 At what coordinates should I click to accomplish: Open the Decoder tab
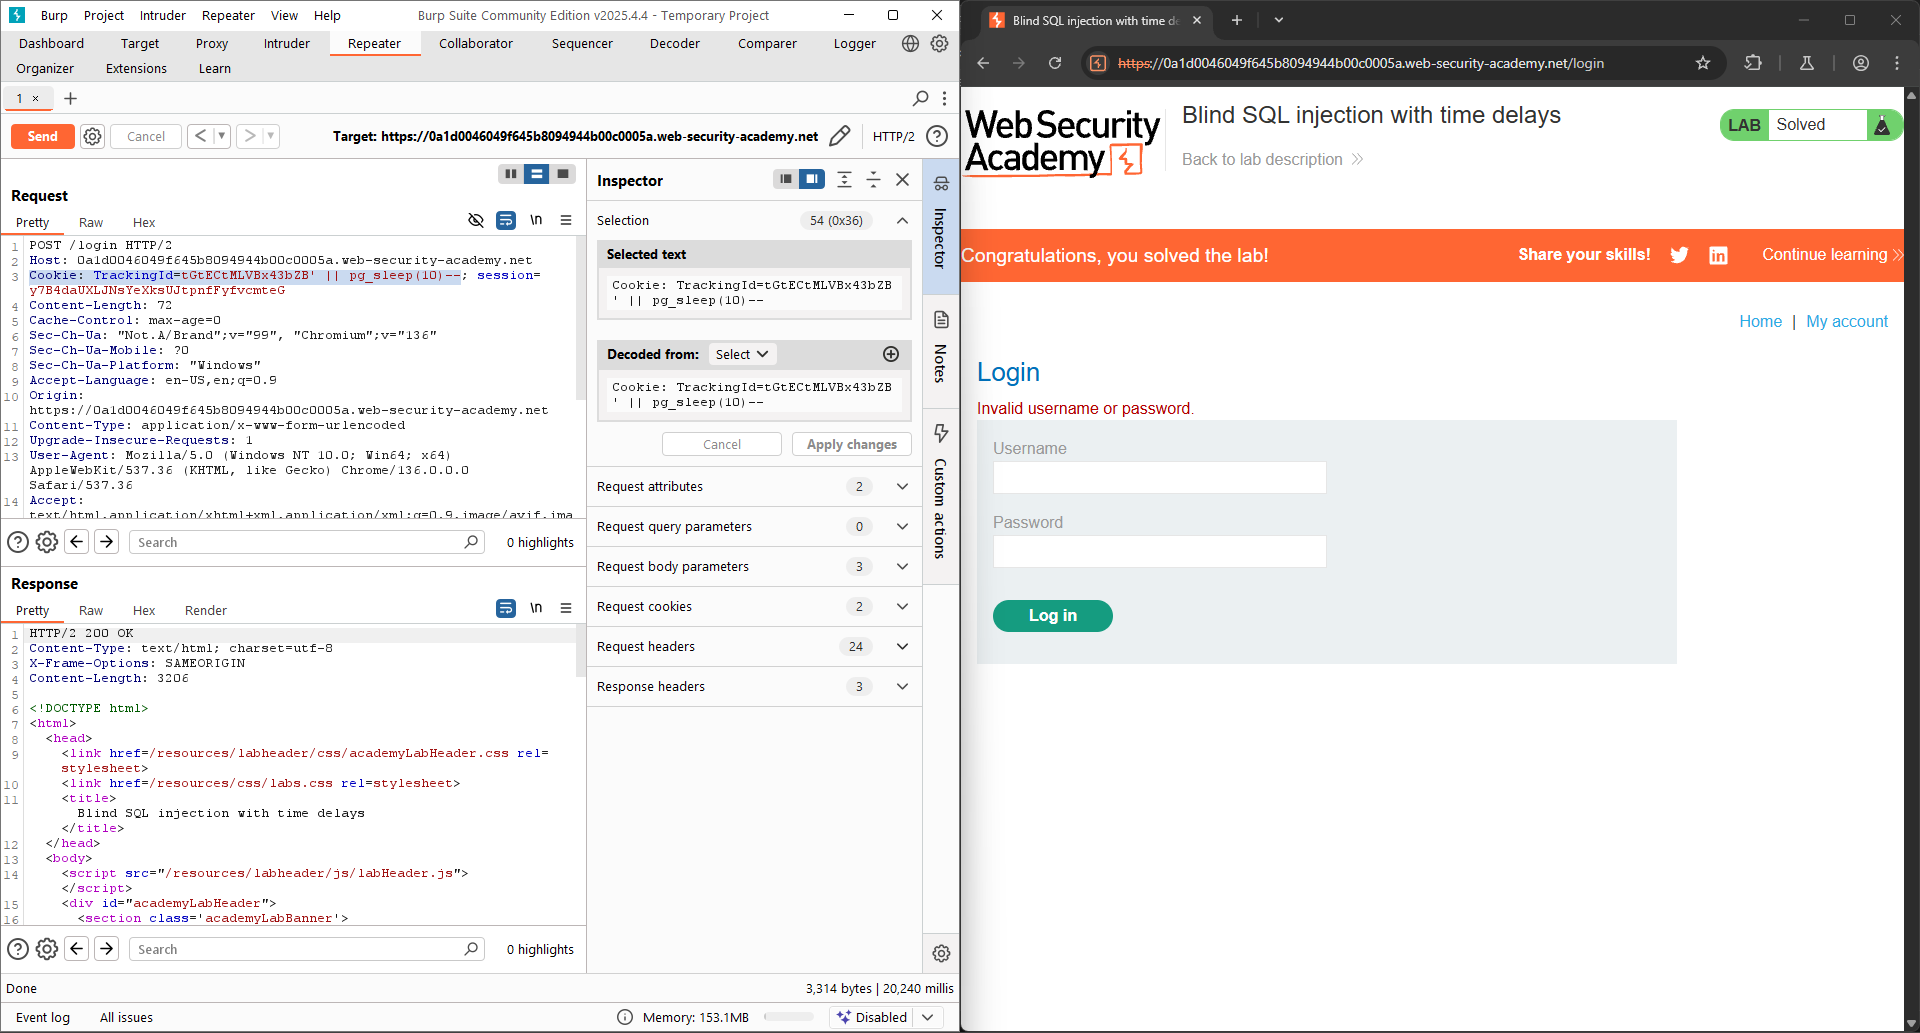(x=675, y=43)
